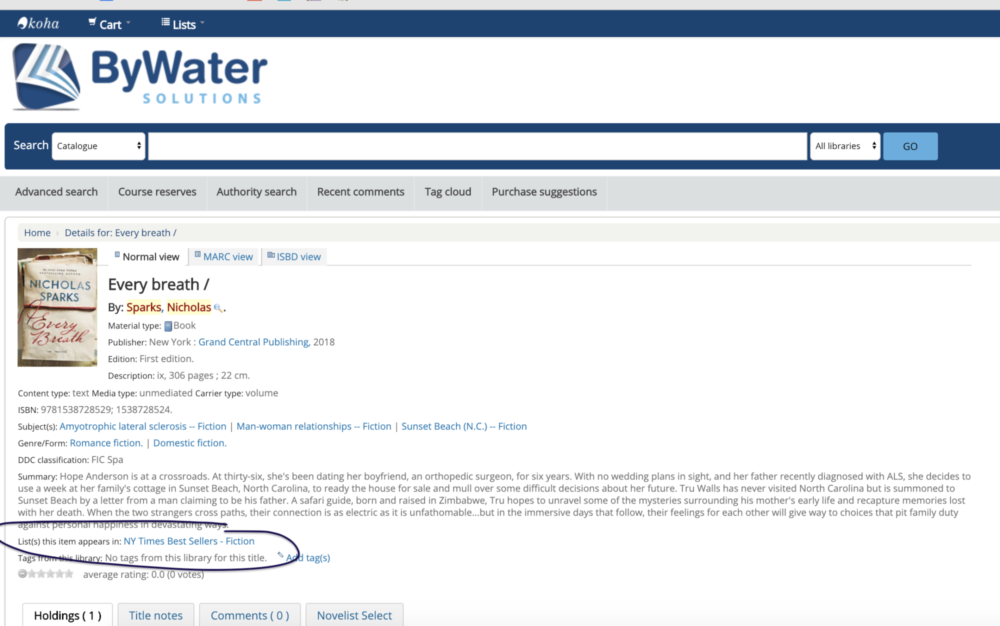Click the GO search button

click(x=910, y=146)
